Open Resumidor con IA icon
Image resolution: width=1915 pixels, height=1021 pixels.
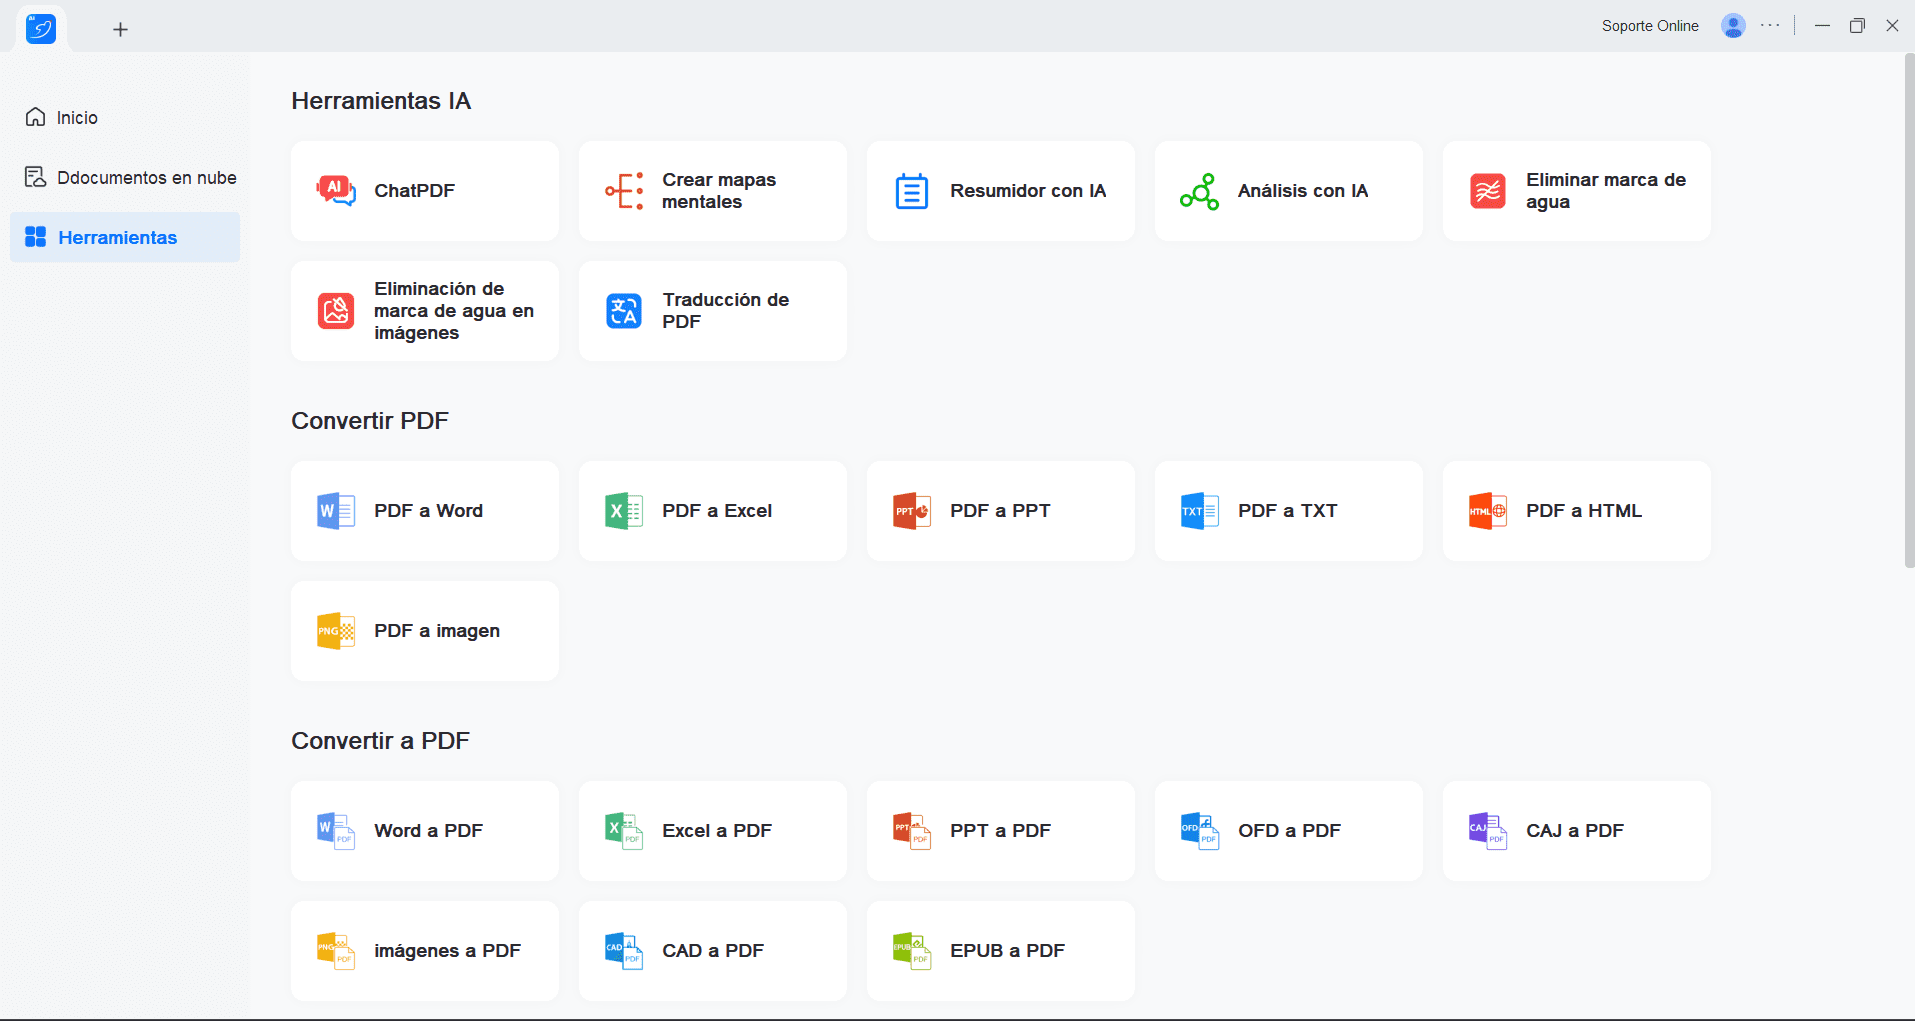[911, 191]
